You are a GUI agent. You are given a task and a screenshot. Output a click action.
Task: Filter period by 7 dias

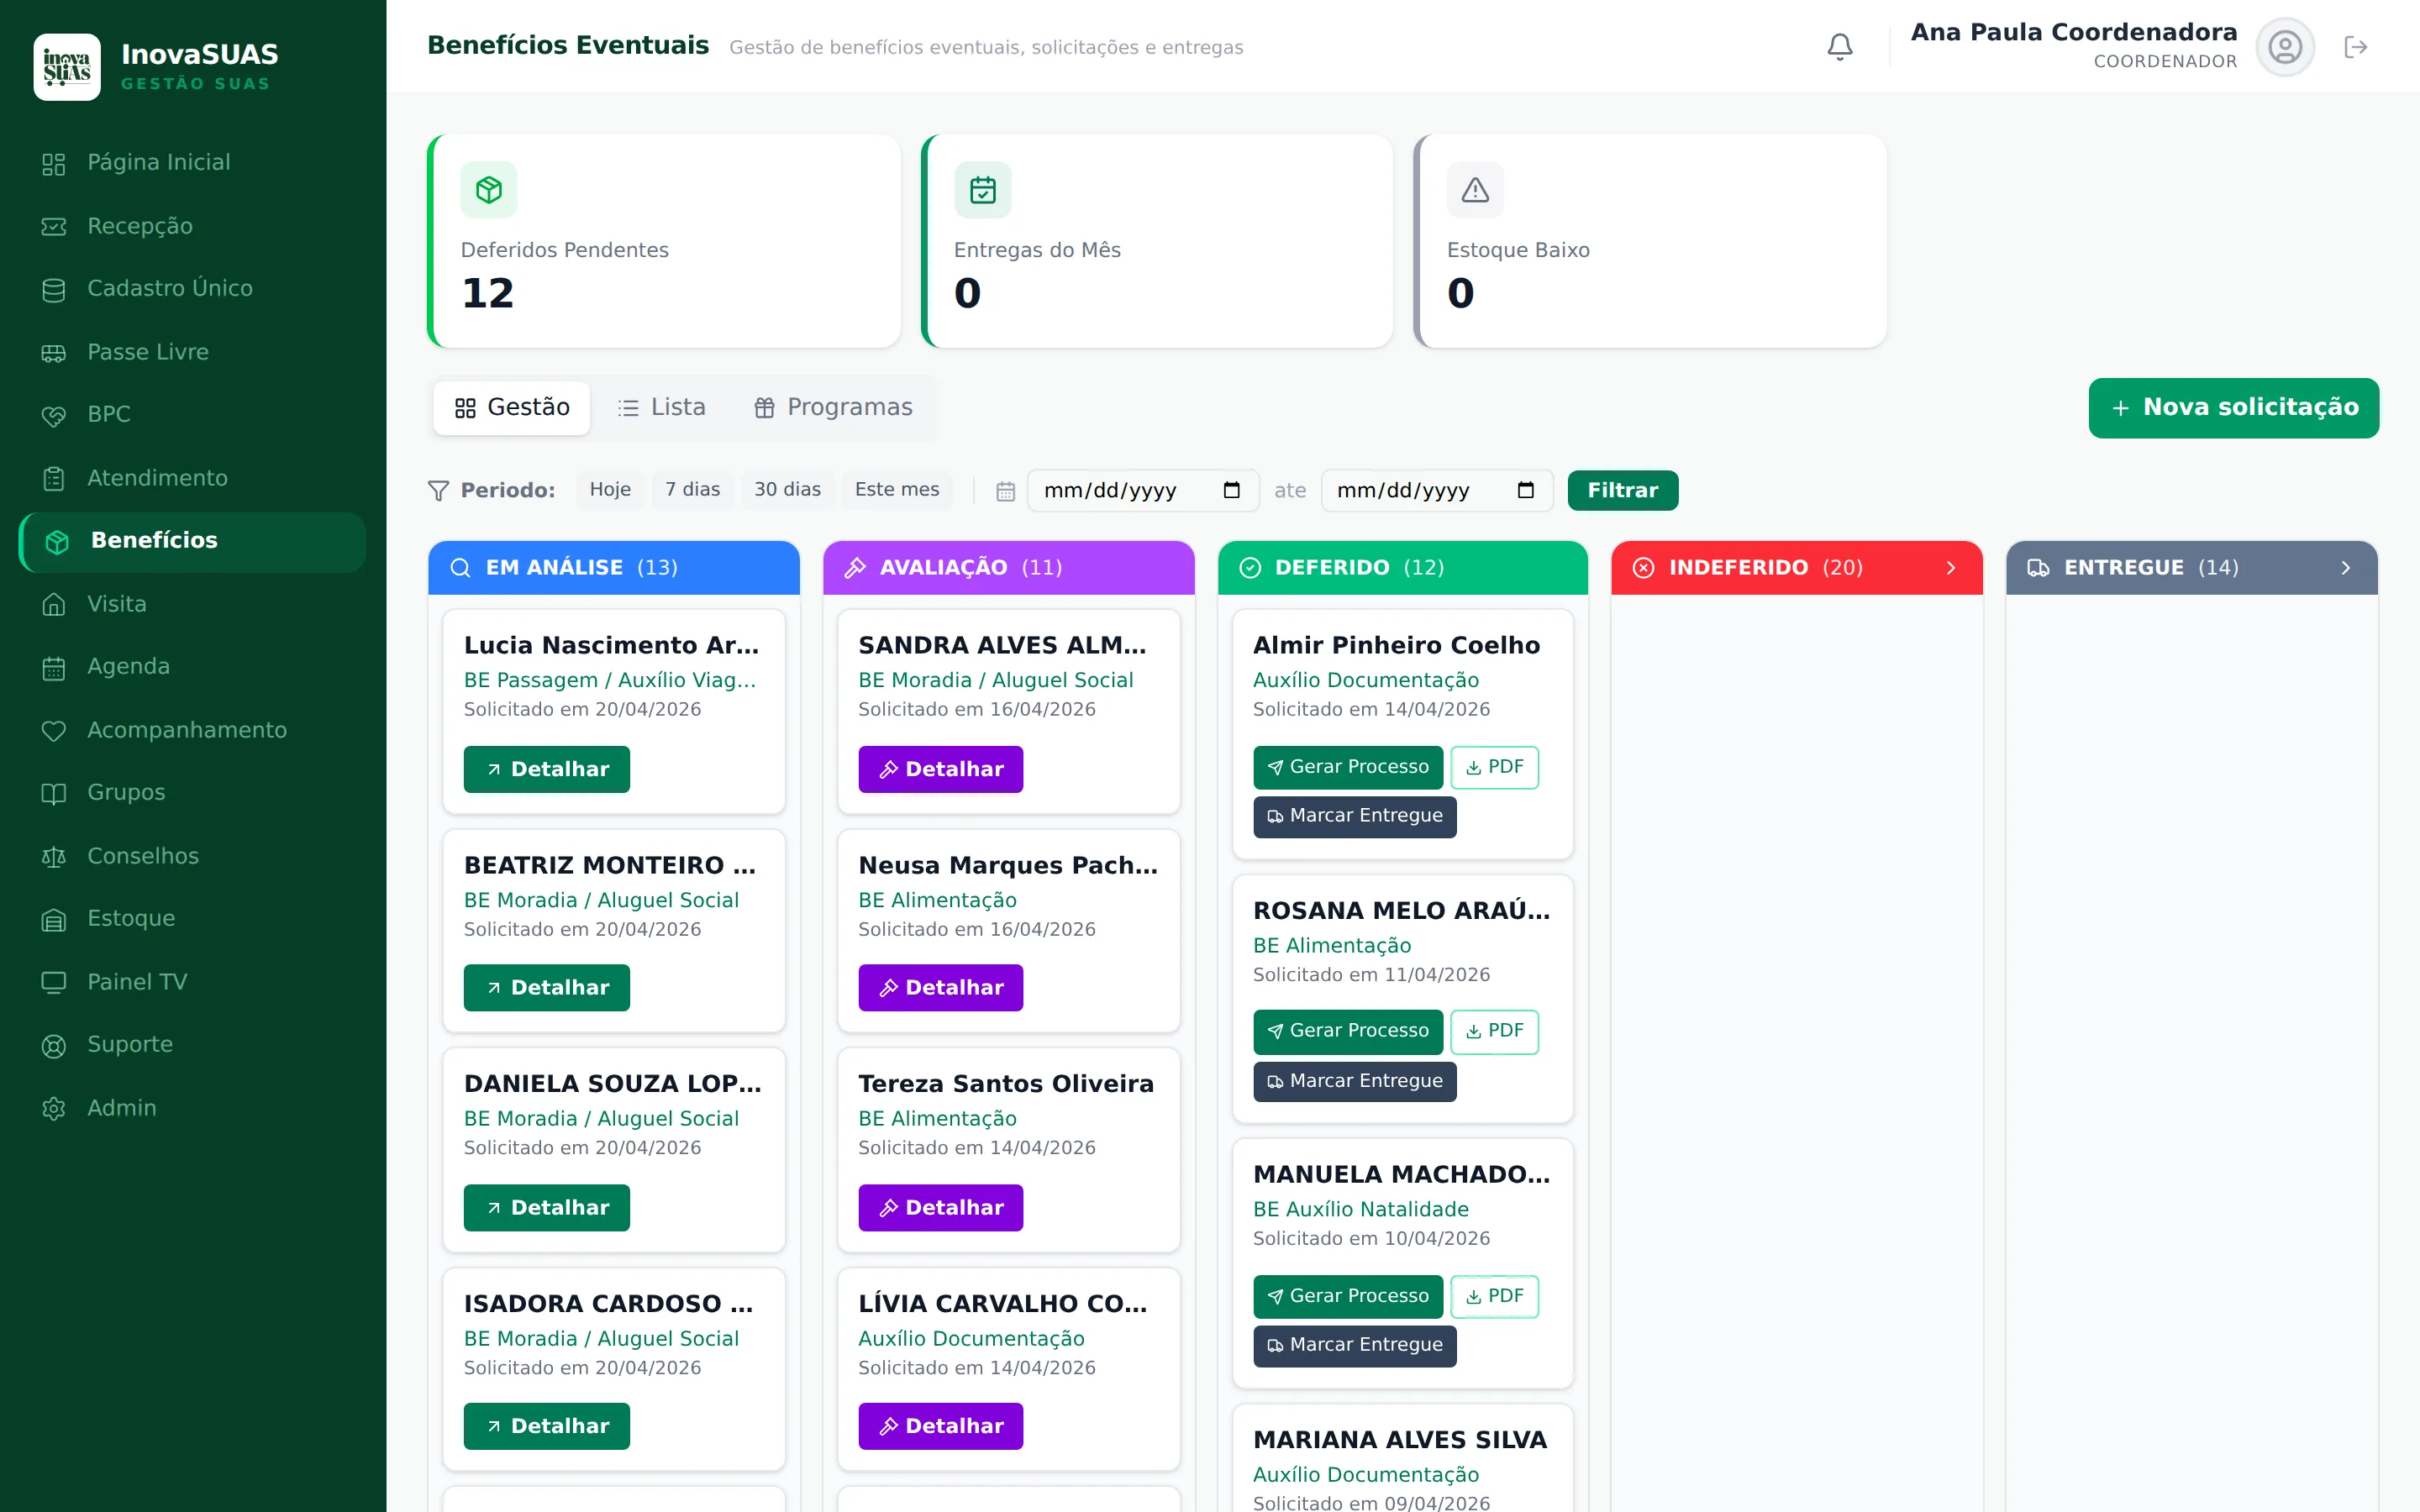pos(693,490)
